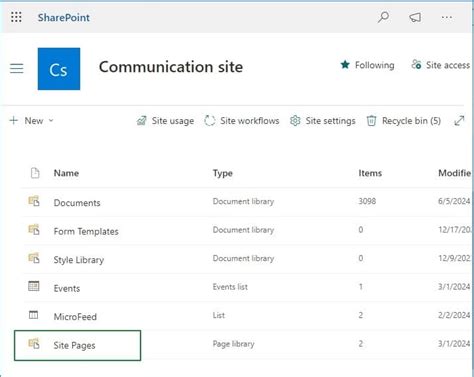Click the 6/5/2024 modified date

454,201
